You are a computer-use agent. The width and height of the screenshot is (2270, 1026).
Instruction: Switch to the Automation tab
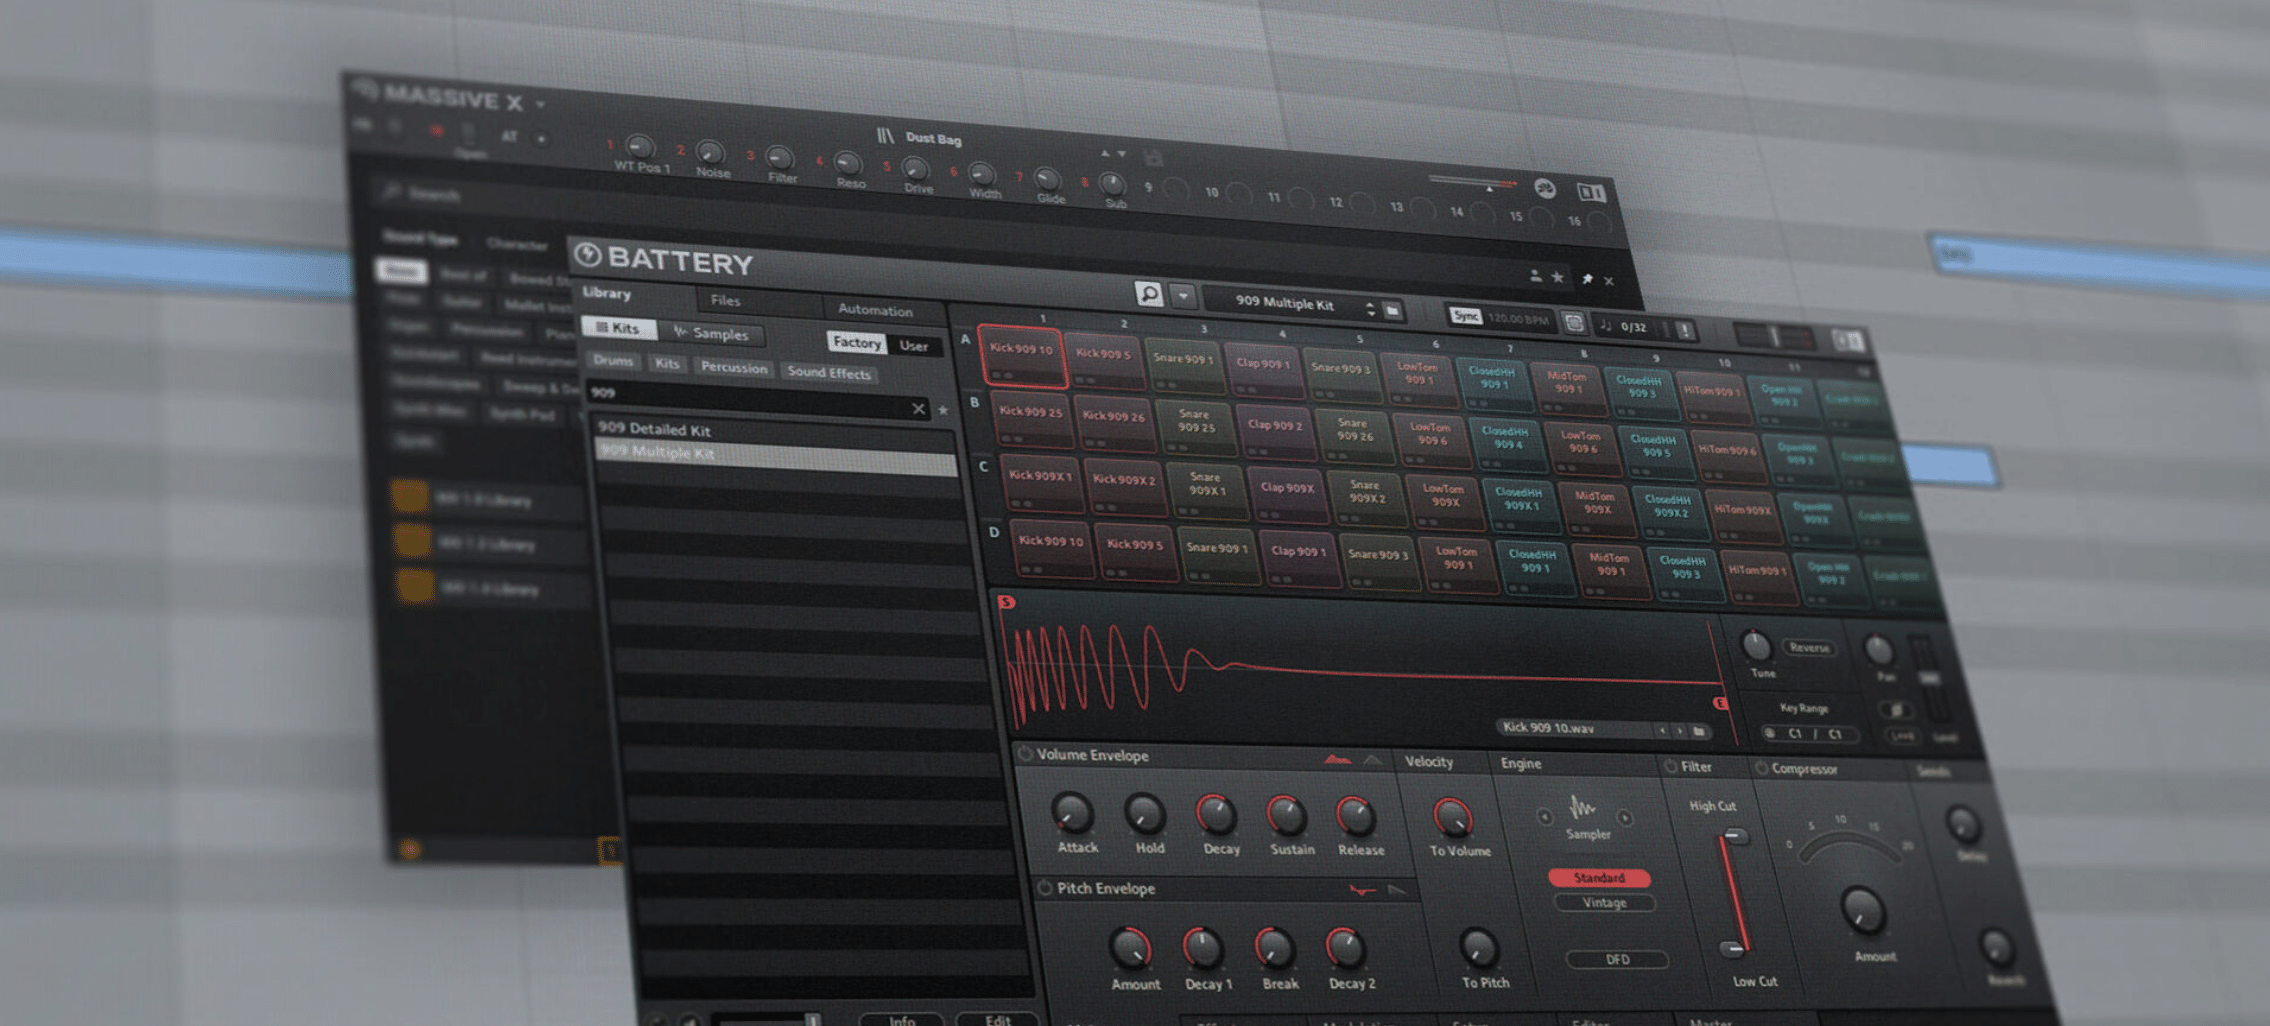[x=875, y=310]
